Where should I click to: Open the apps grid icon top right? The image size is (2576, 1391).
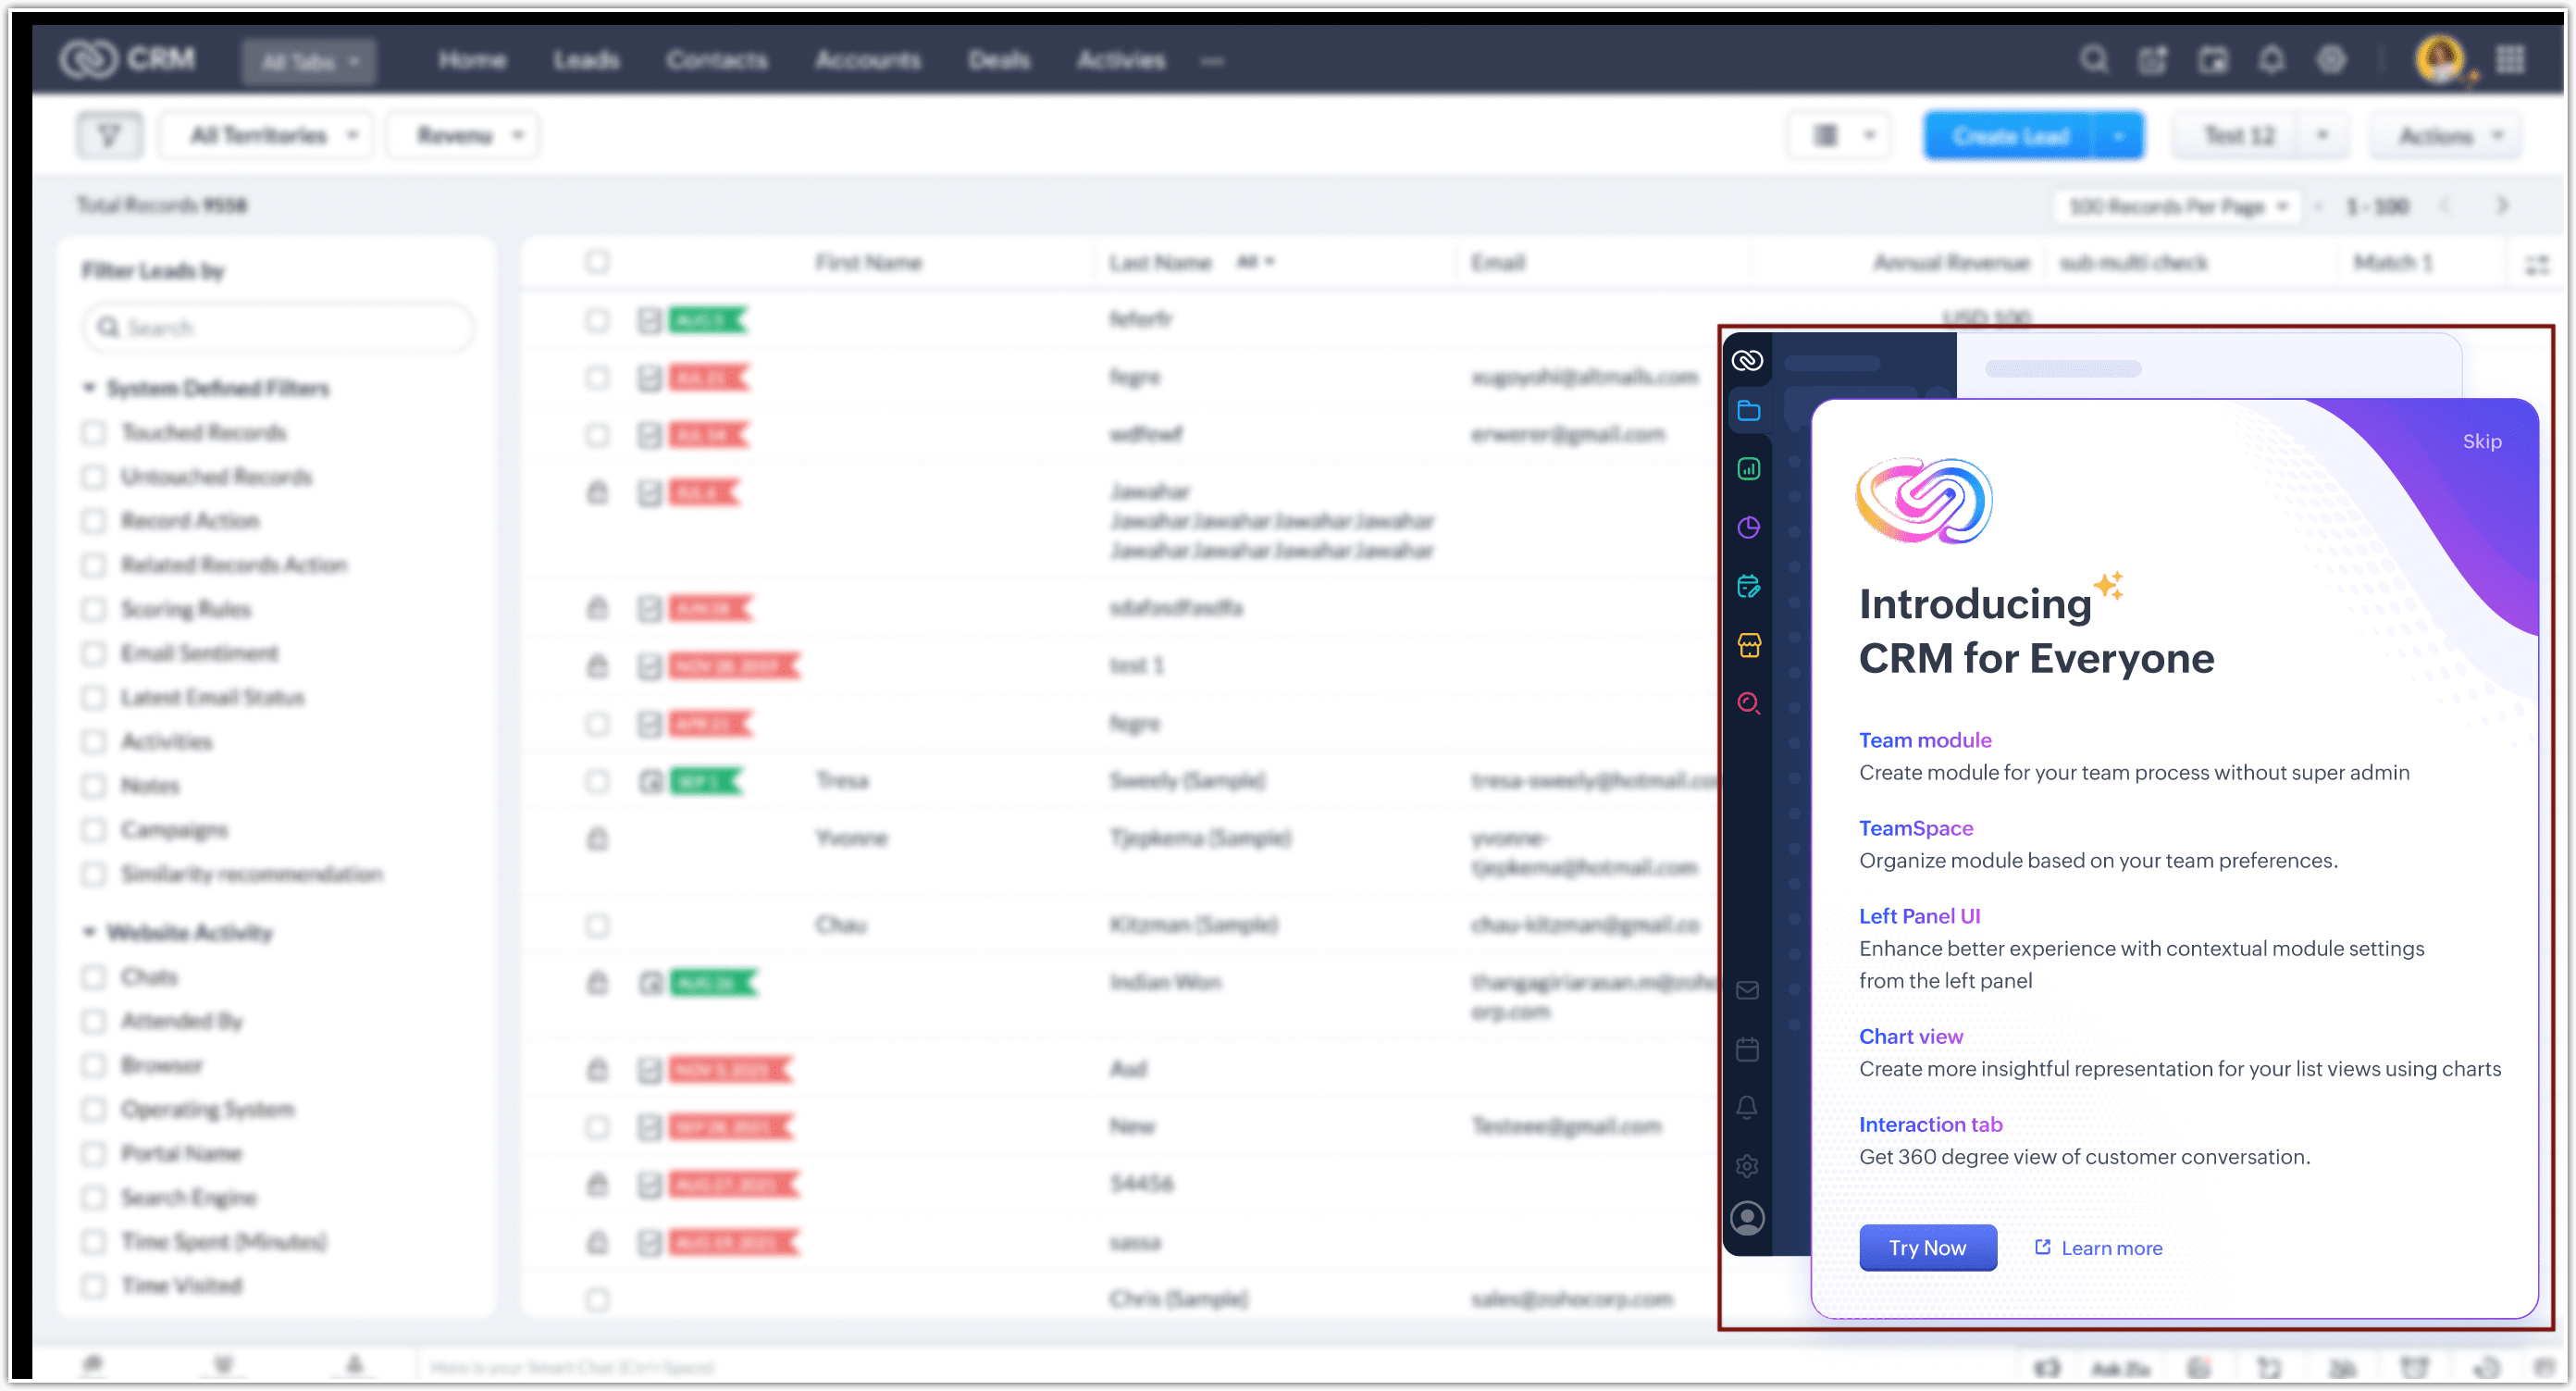click(2510, 60)
